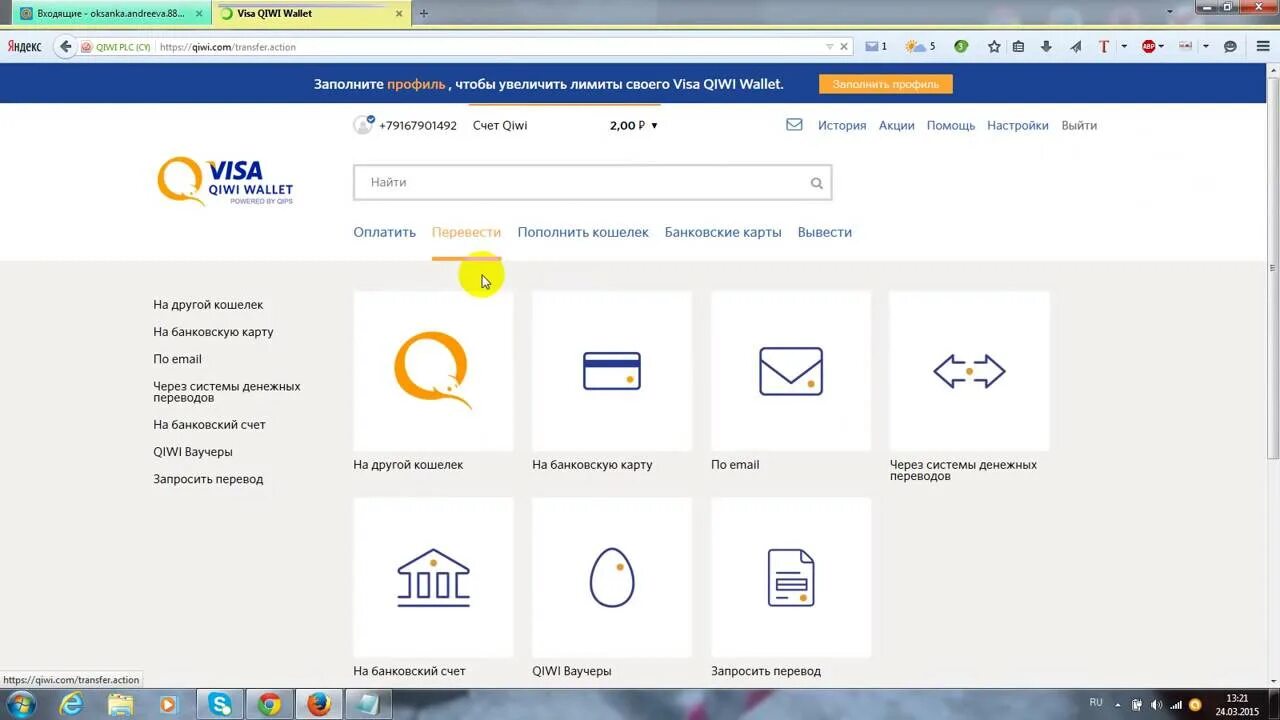Image resolution: width=1280 pixels, height=720 pixels.
Task: Click the Visa QIWI Wallet logo
Action: point(225,181)
